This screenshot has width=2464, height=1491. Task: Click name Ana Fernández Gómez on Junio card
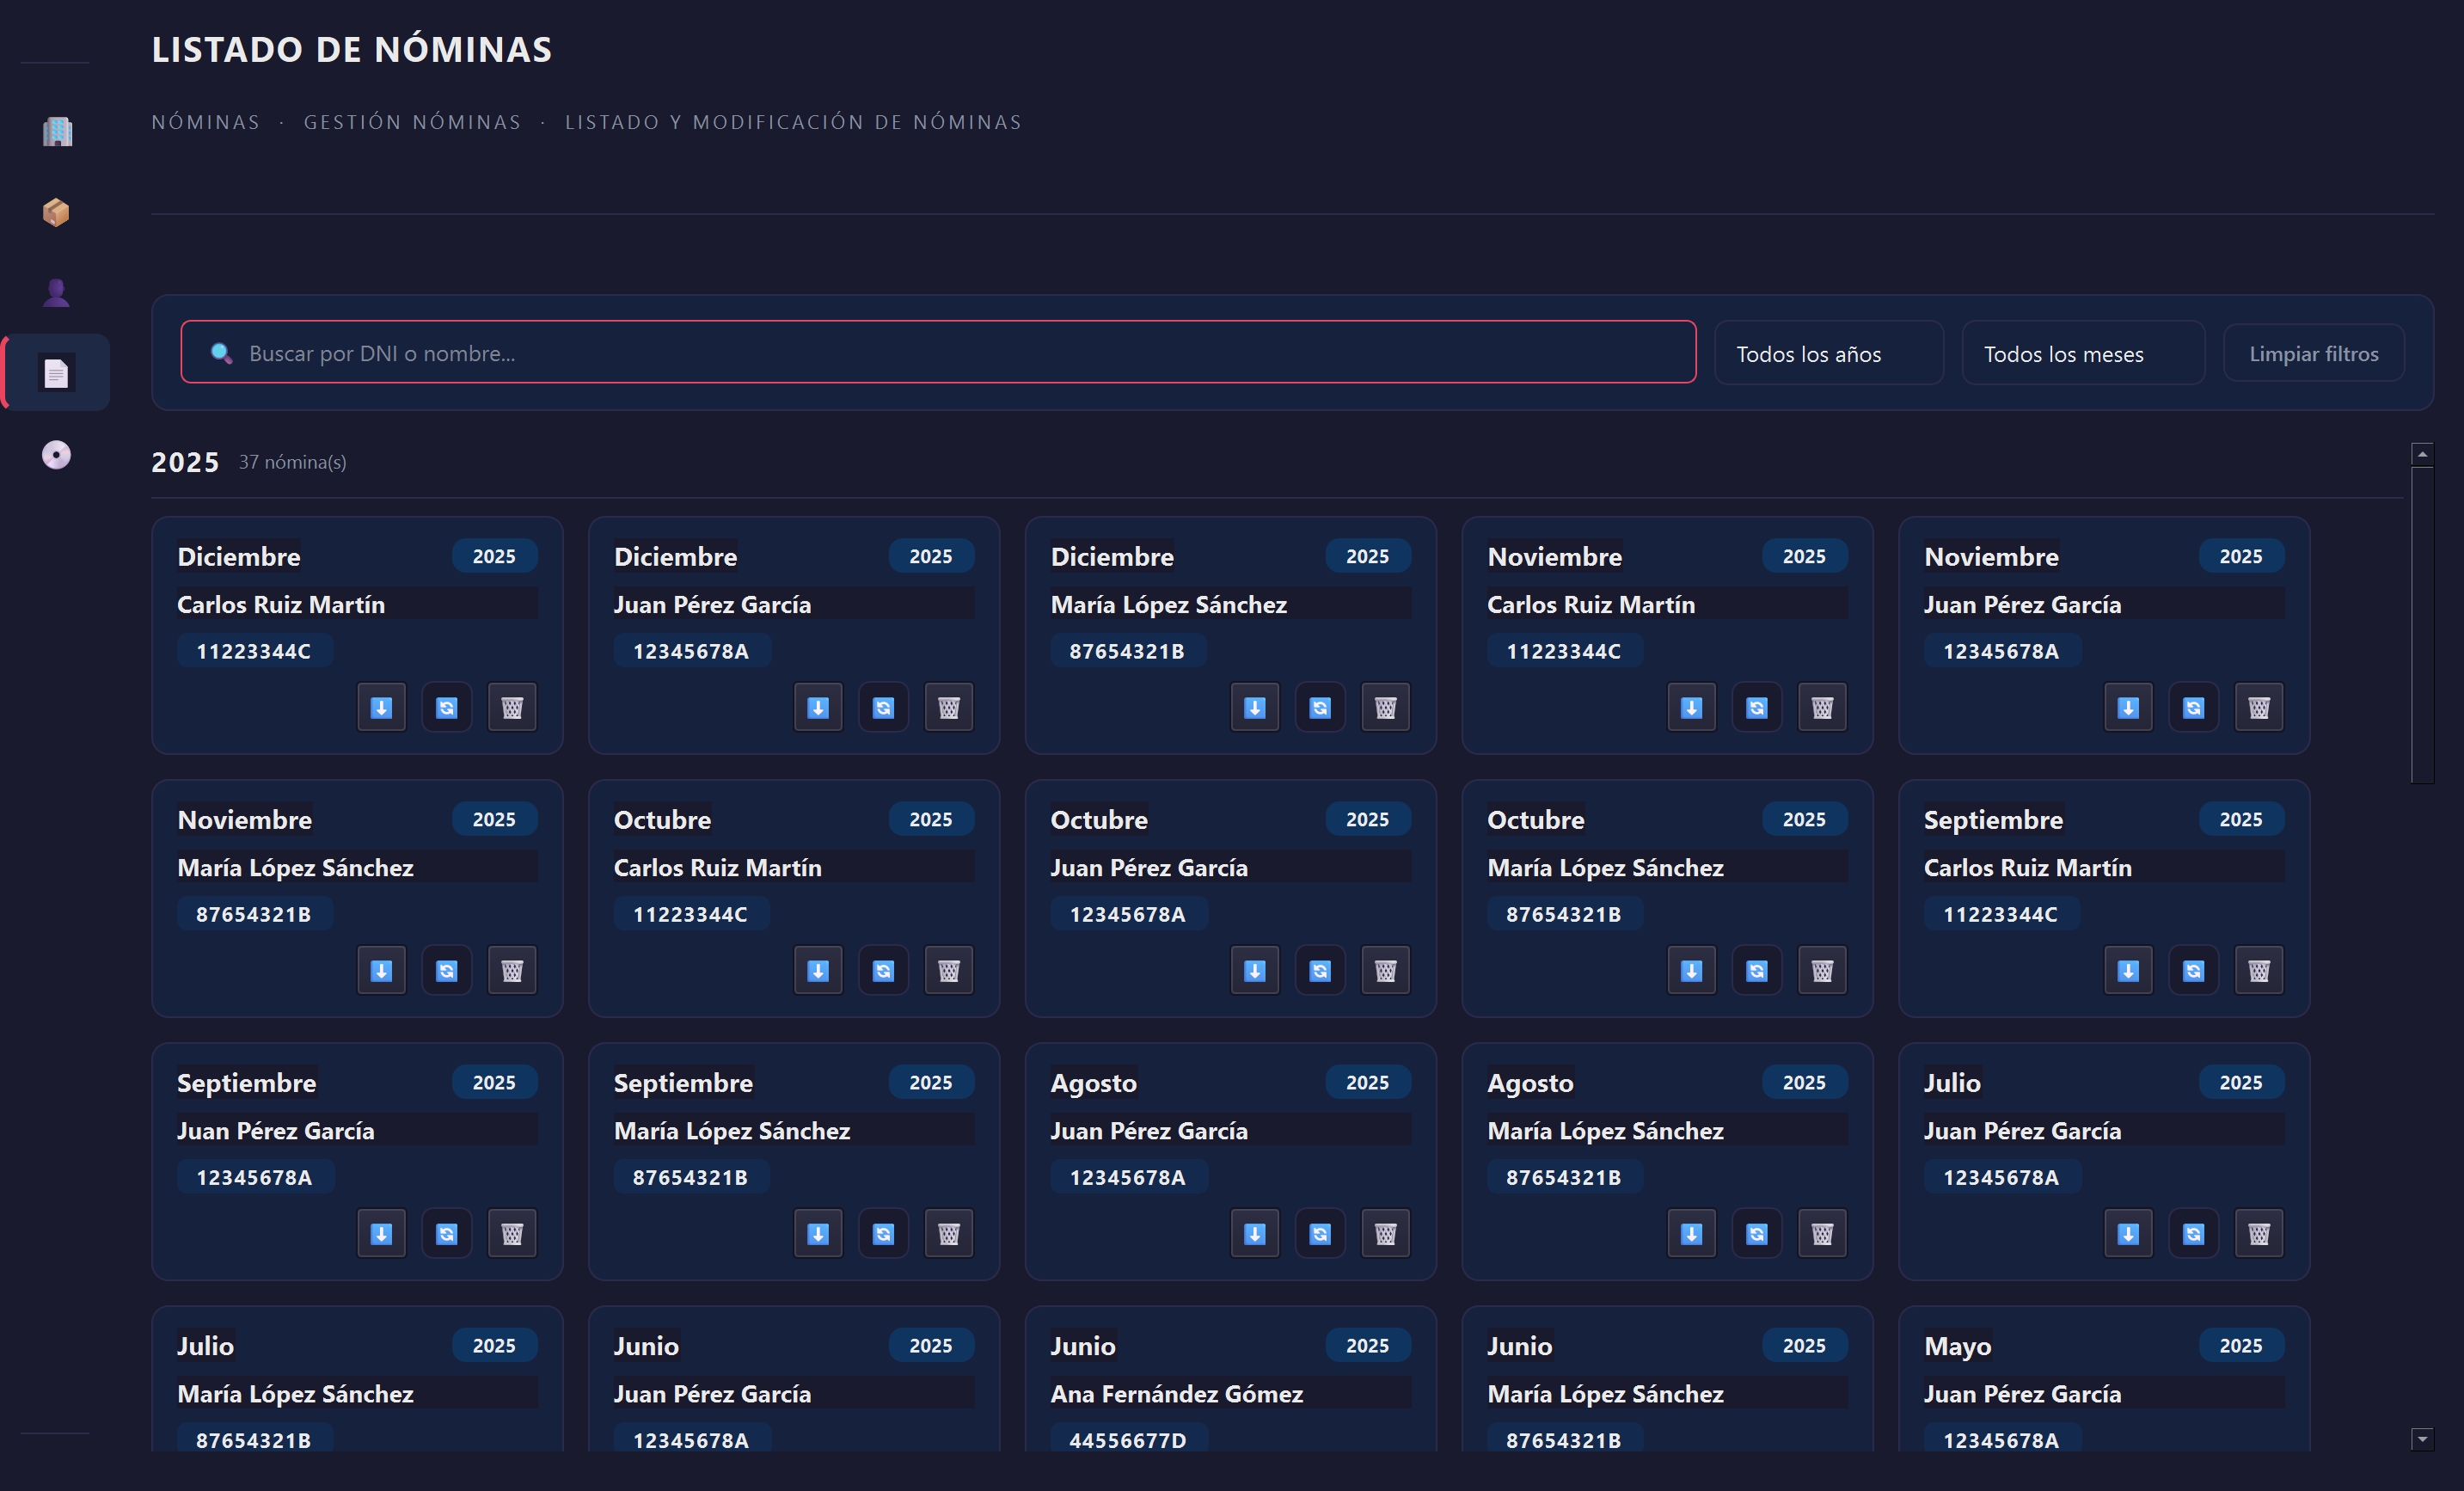click(1177, 1394)
